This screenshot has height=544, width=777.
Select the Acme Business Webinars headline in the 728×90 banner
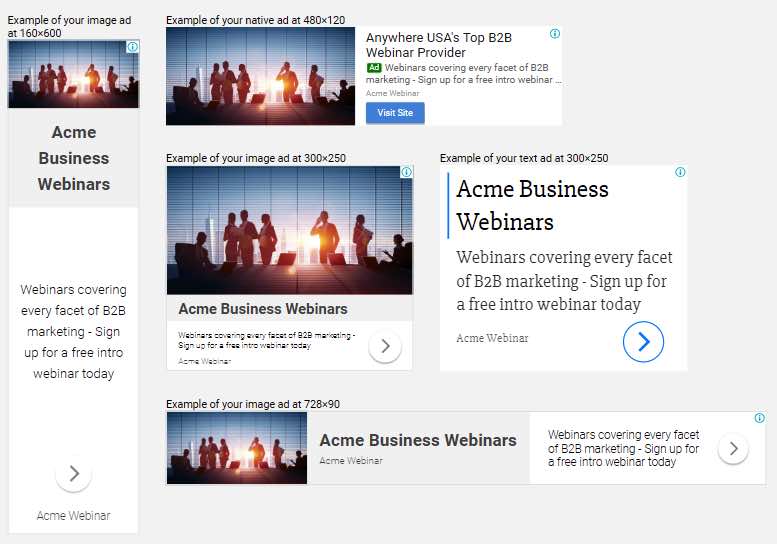(417, 440)
